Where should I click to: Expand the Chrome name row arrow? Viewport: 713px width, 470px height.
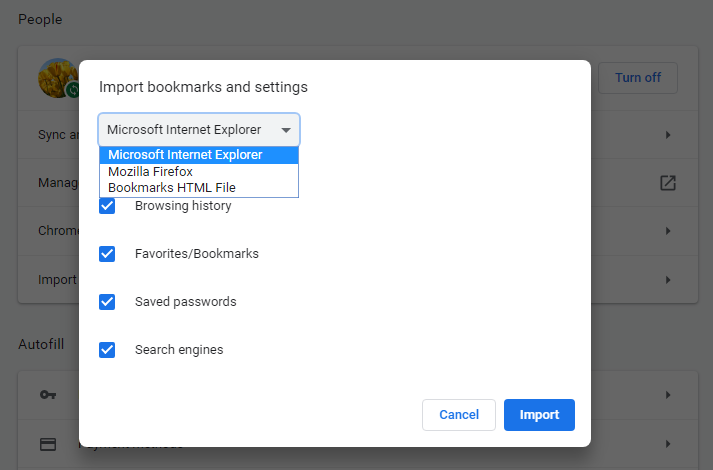pos(668,231)
